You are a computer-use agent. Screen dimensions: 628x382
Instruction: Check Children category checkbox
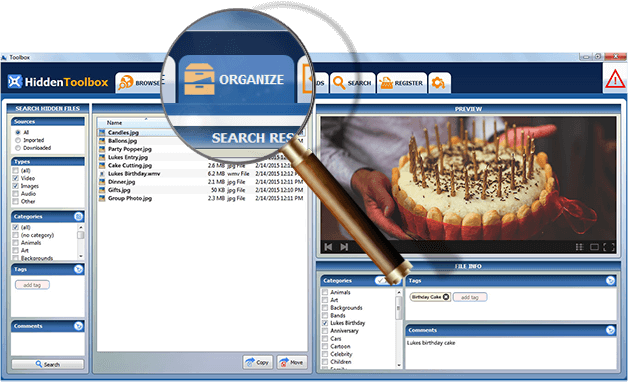[x=325, y=362]
